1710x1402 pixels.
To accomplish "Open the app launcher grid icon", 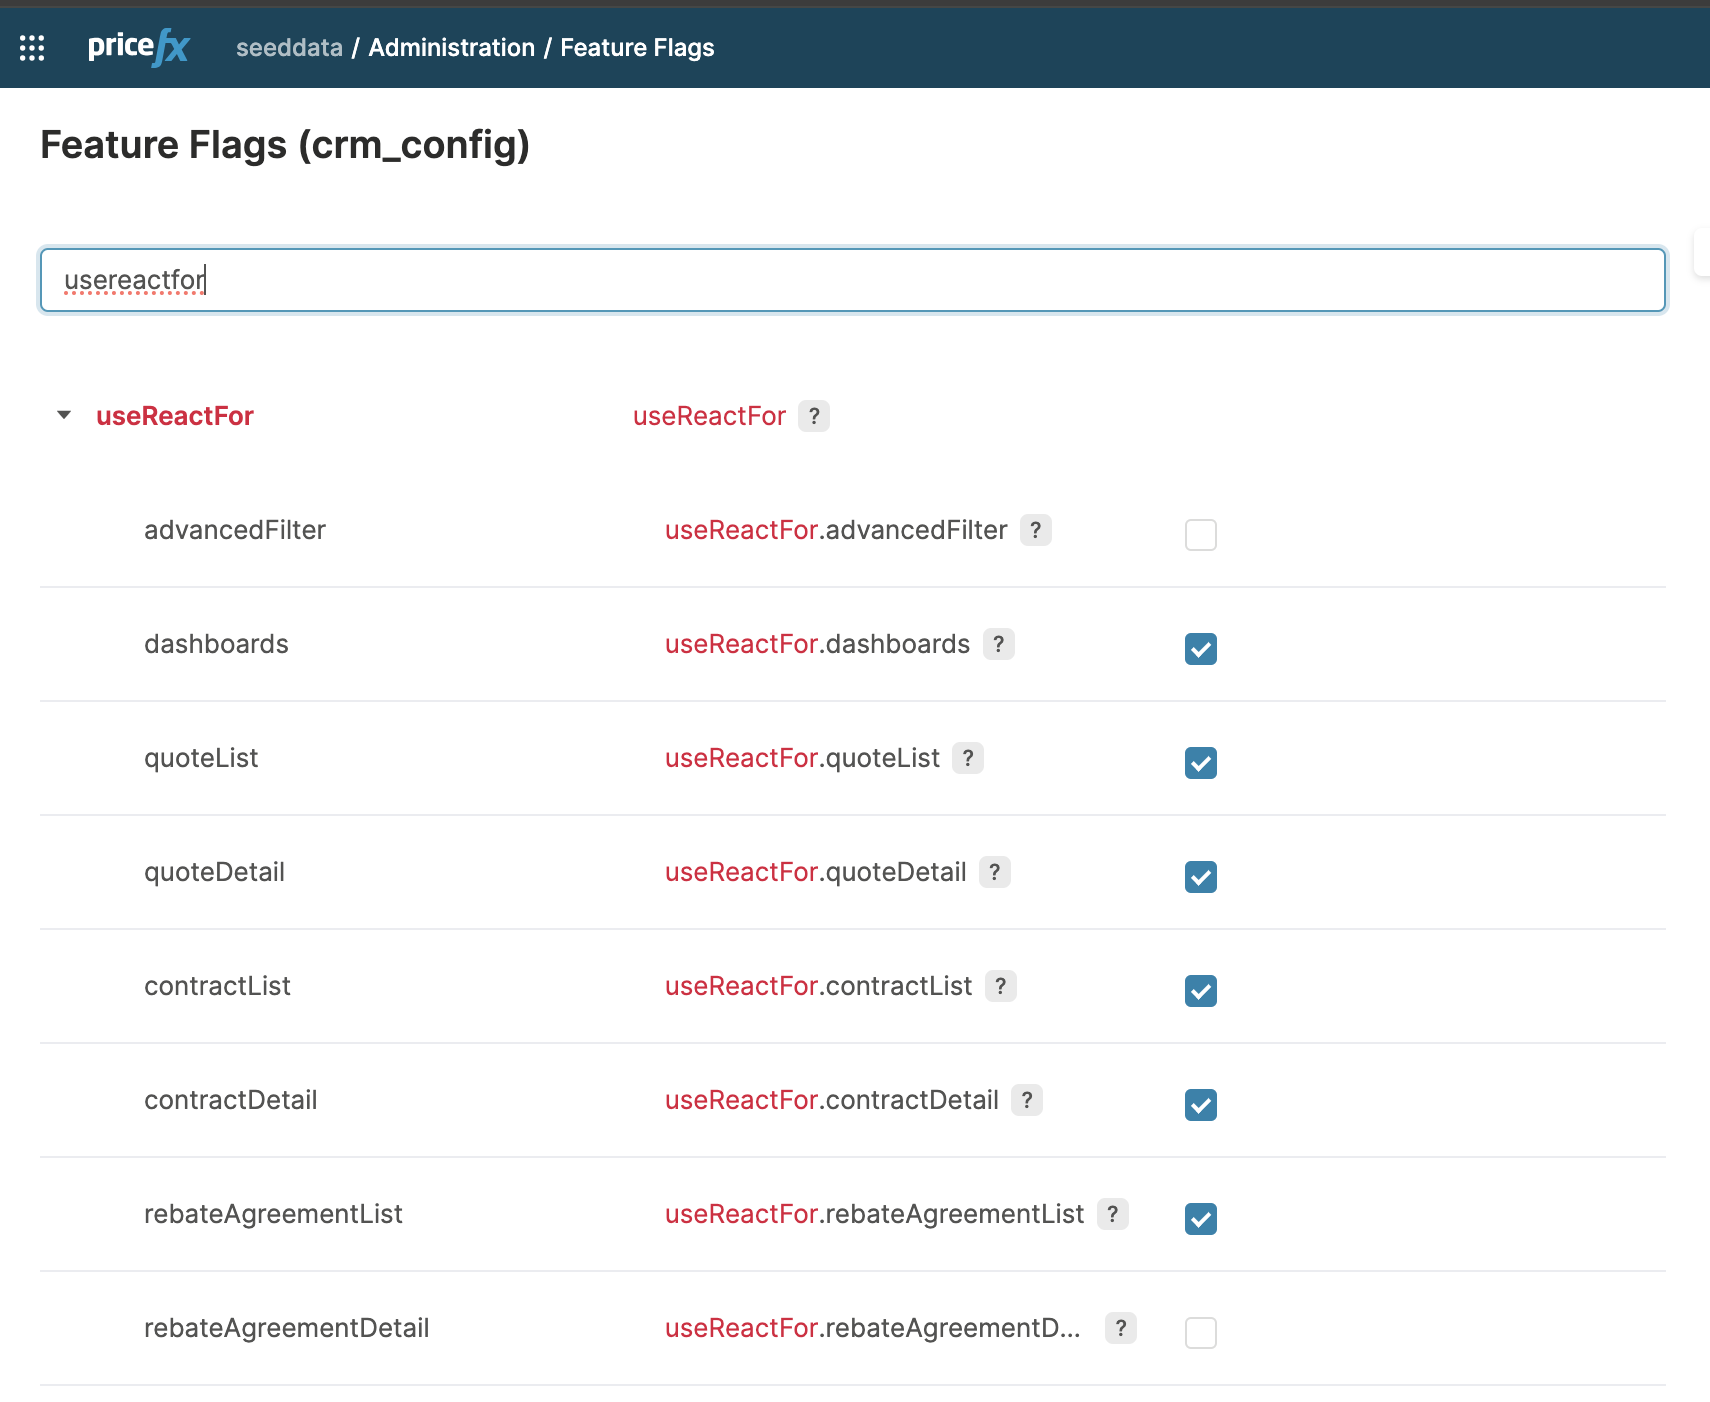I will tap(32, 48).
